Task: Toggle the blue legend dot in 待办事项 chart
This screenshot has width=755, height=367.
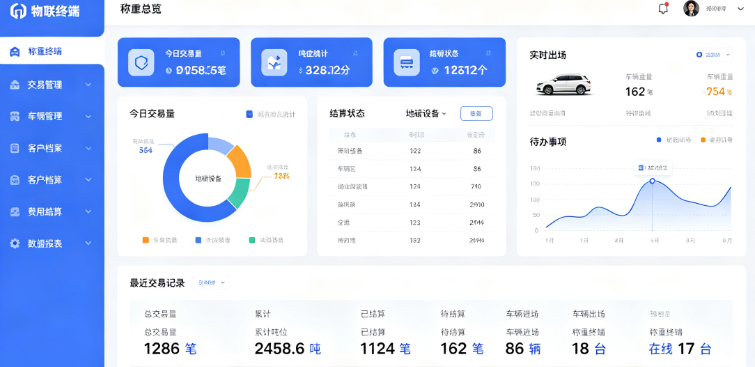Action: [659, 140]
